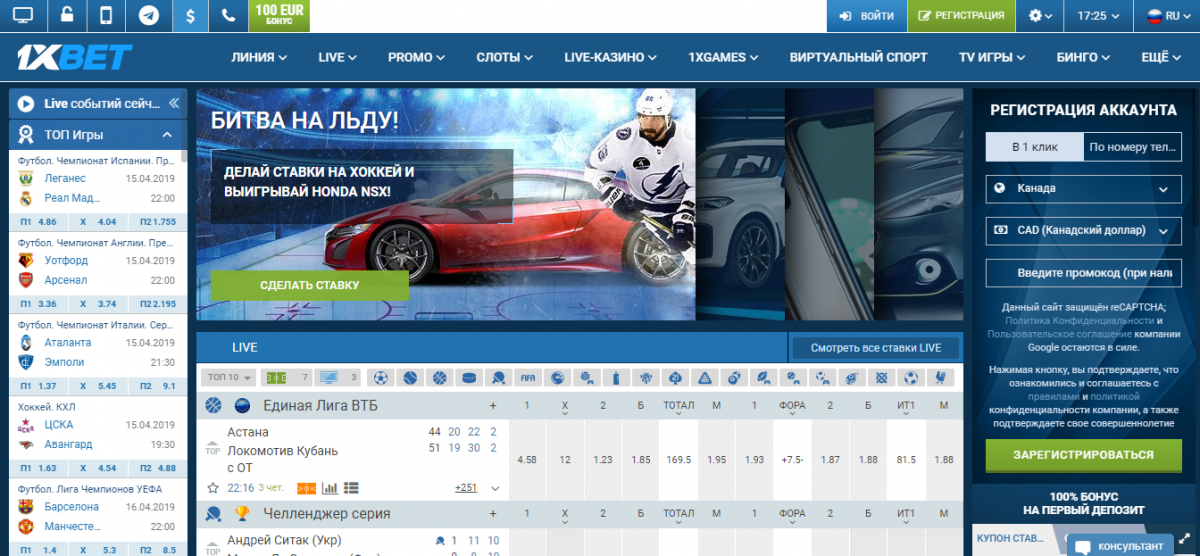Click П2 2.195 odds for Уотфорд–Арсенал
Viewport: 1200px width, 556px height.
coord(158,303)
